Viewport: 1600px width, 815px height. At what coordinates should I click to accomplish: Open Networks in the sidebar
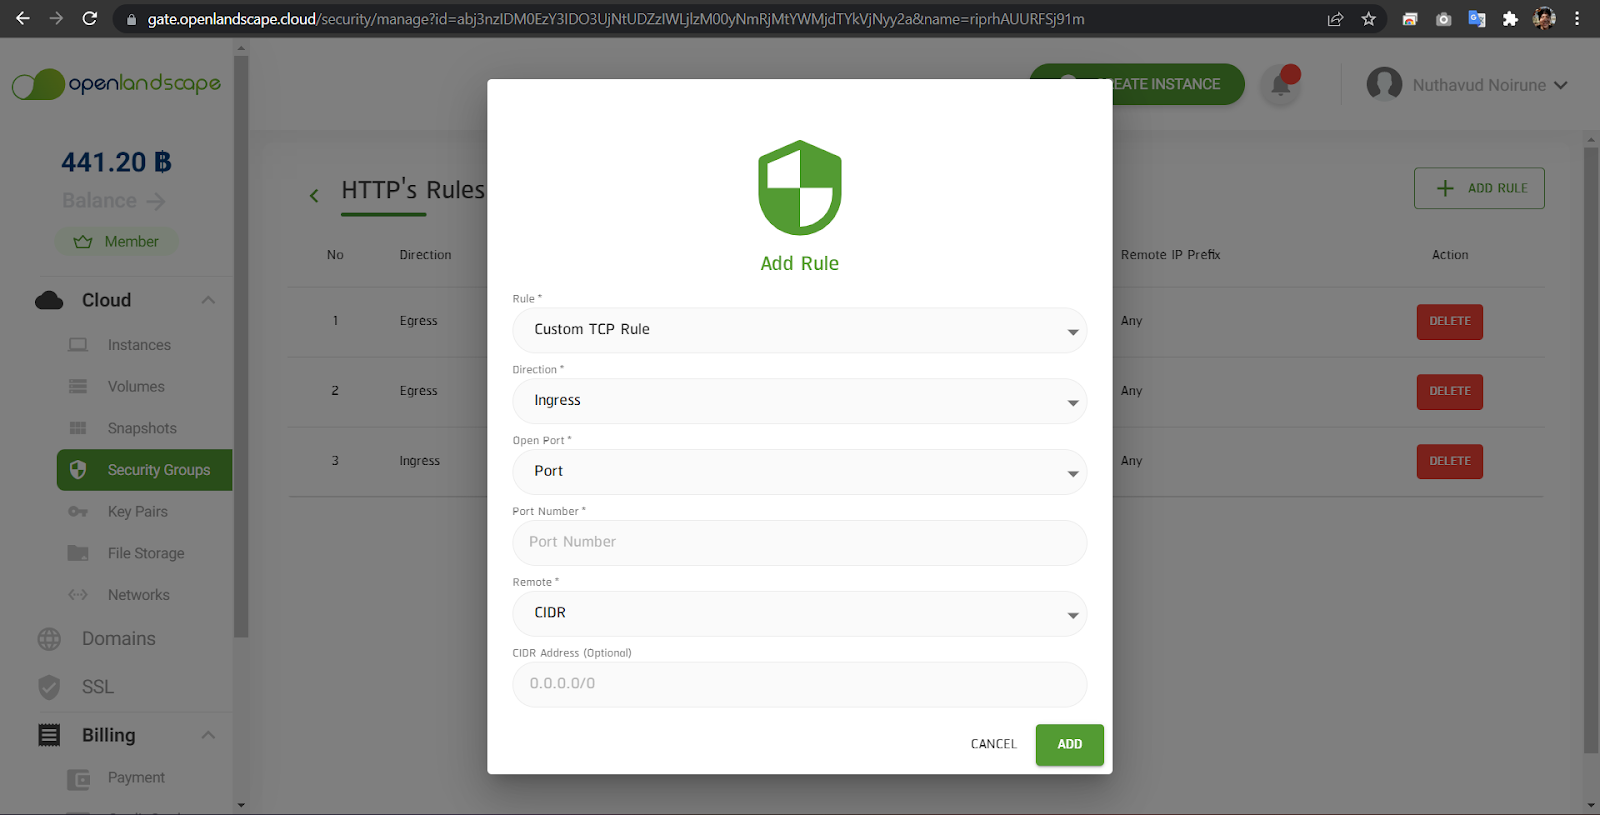pyautogui.click(x=138, y=595)
